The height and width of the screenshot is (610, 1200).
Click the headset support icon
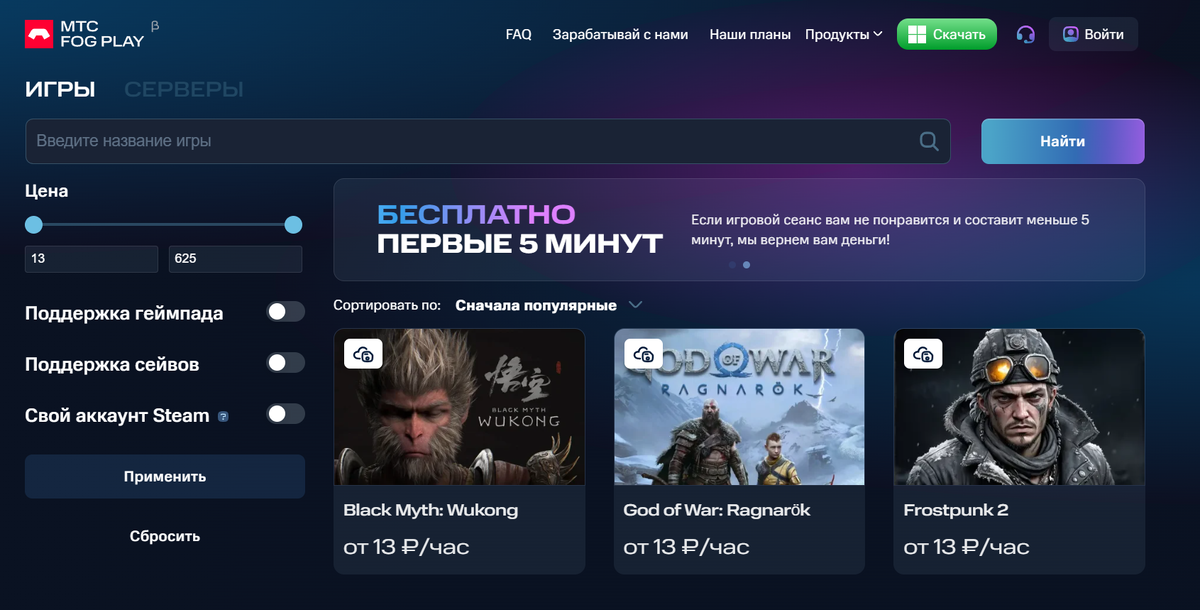coord(1025,34)
